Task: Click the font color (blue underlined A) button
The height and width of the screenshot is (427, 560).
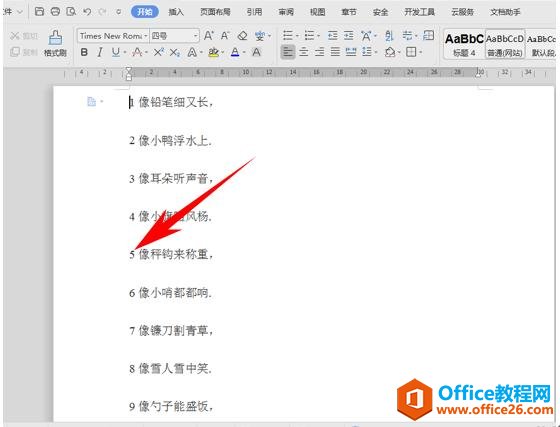Action: pyautogui.click(x=235, y=52)
